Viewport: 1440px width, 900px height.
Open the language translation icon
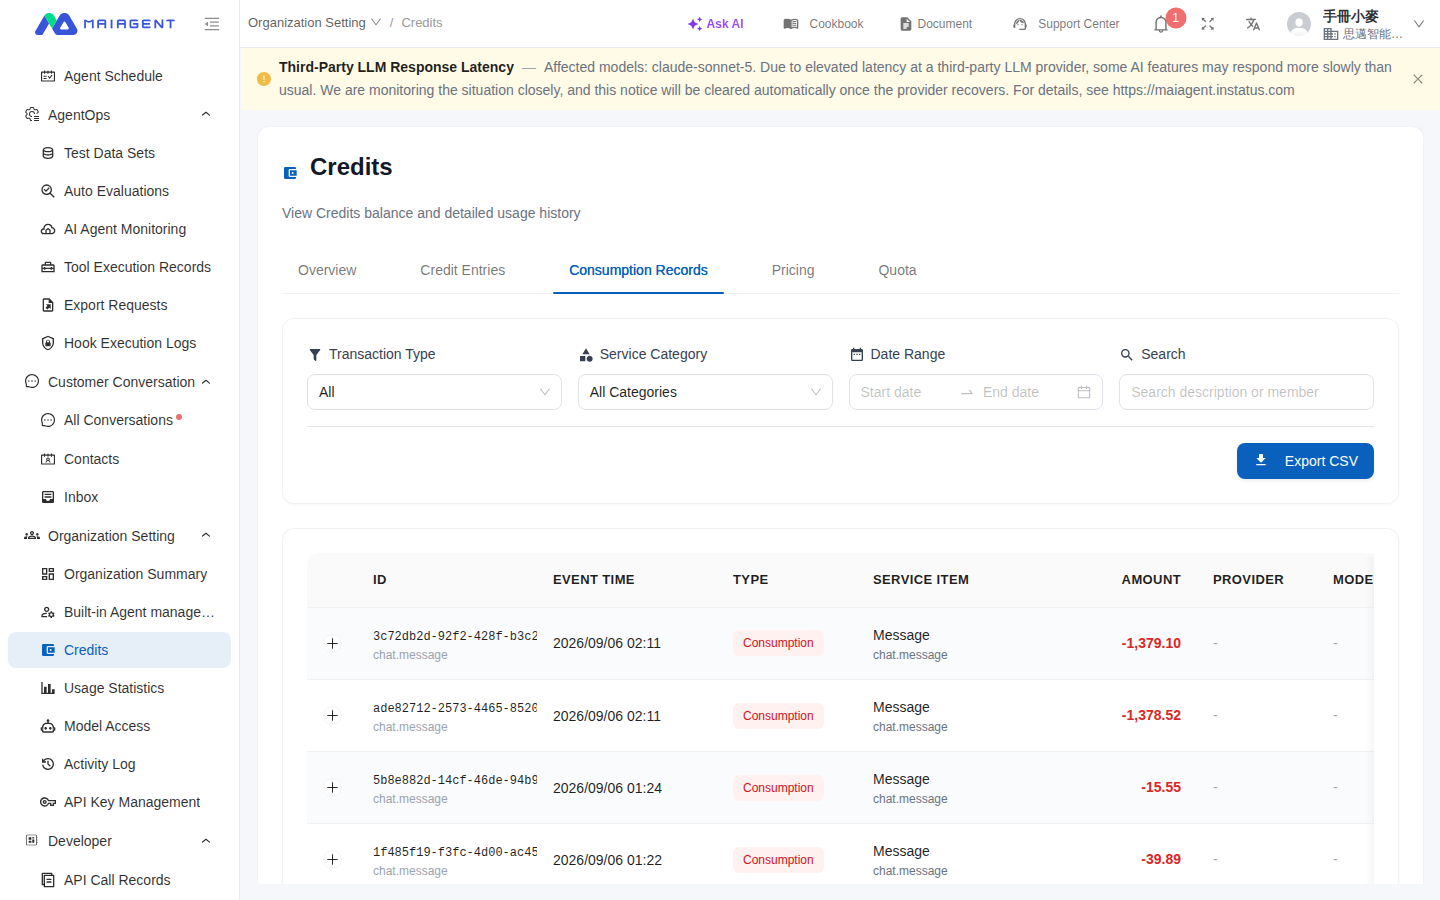pos(1253,24)
